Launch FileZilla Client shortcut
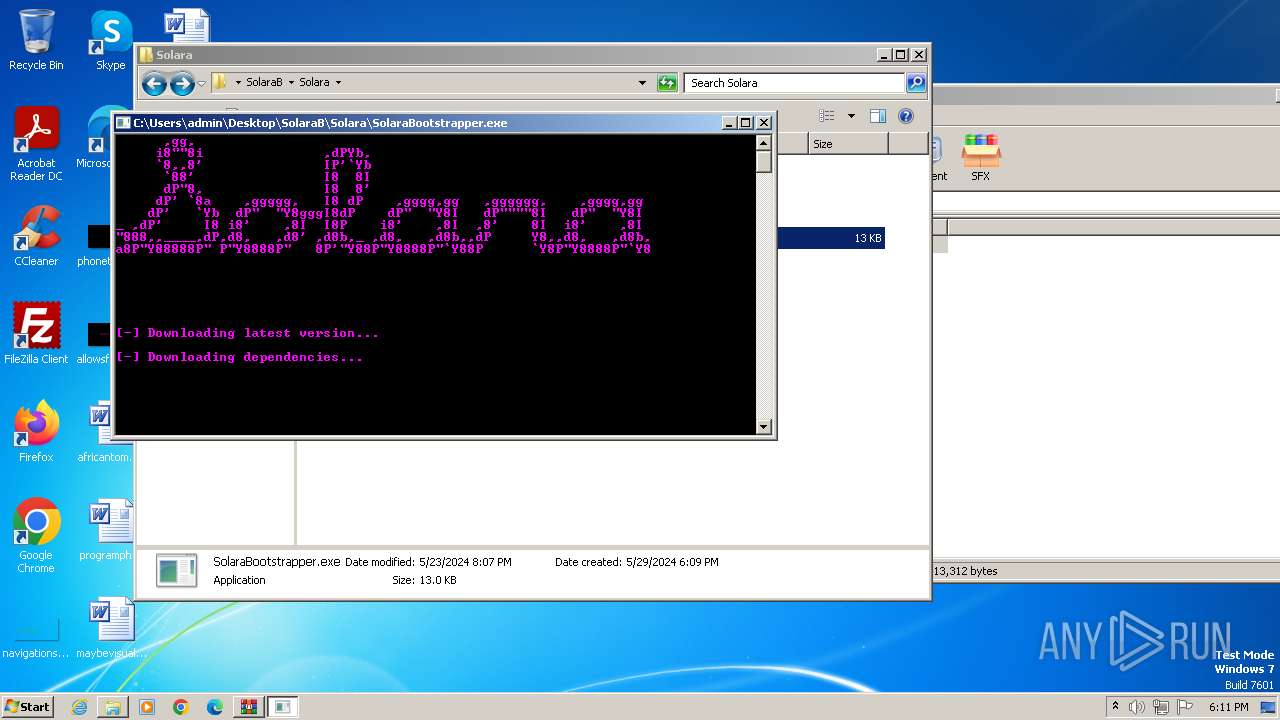The width and height of the screenshot is (1280, 720). (x=36, y=334)
